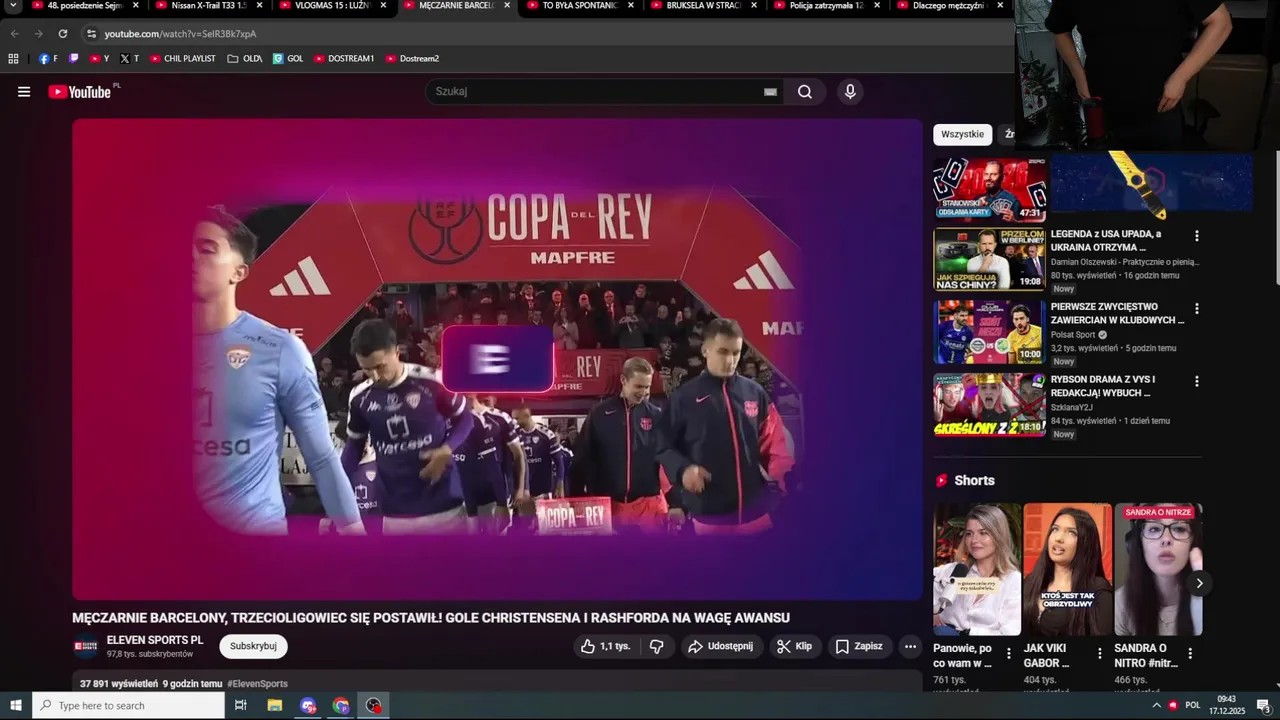Open the SANDRA O NITRO short
1280x720 pixels.
1158,569
